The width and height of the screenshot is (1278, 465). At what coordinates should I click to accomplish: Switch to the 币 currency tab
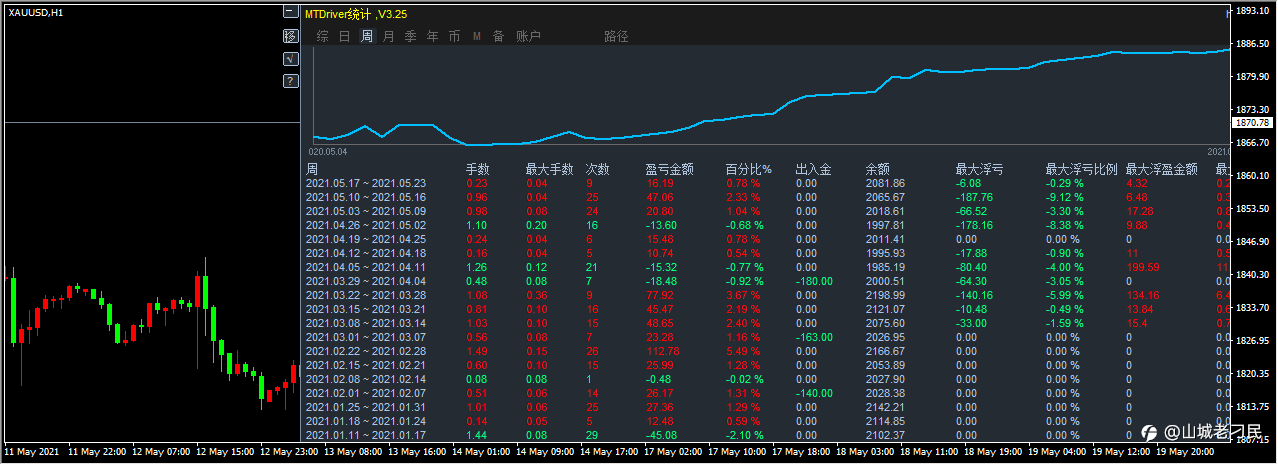coord(454,36)
